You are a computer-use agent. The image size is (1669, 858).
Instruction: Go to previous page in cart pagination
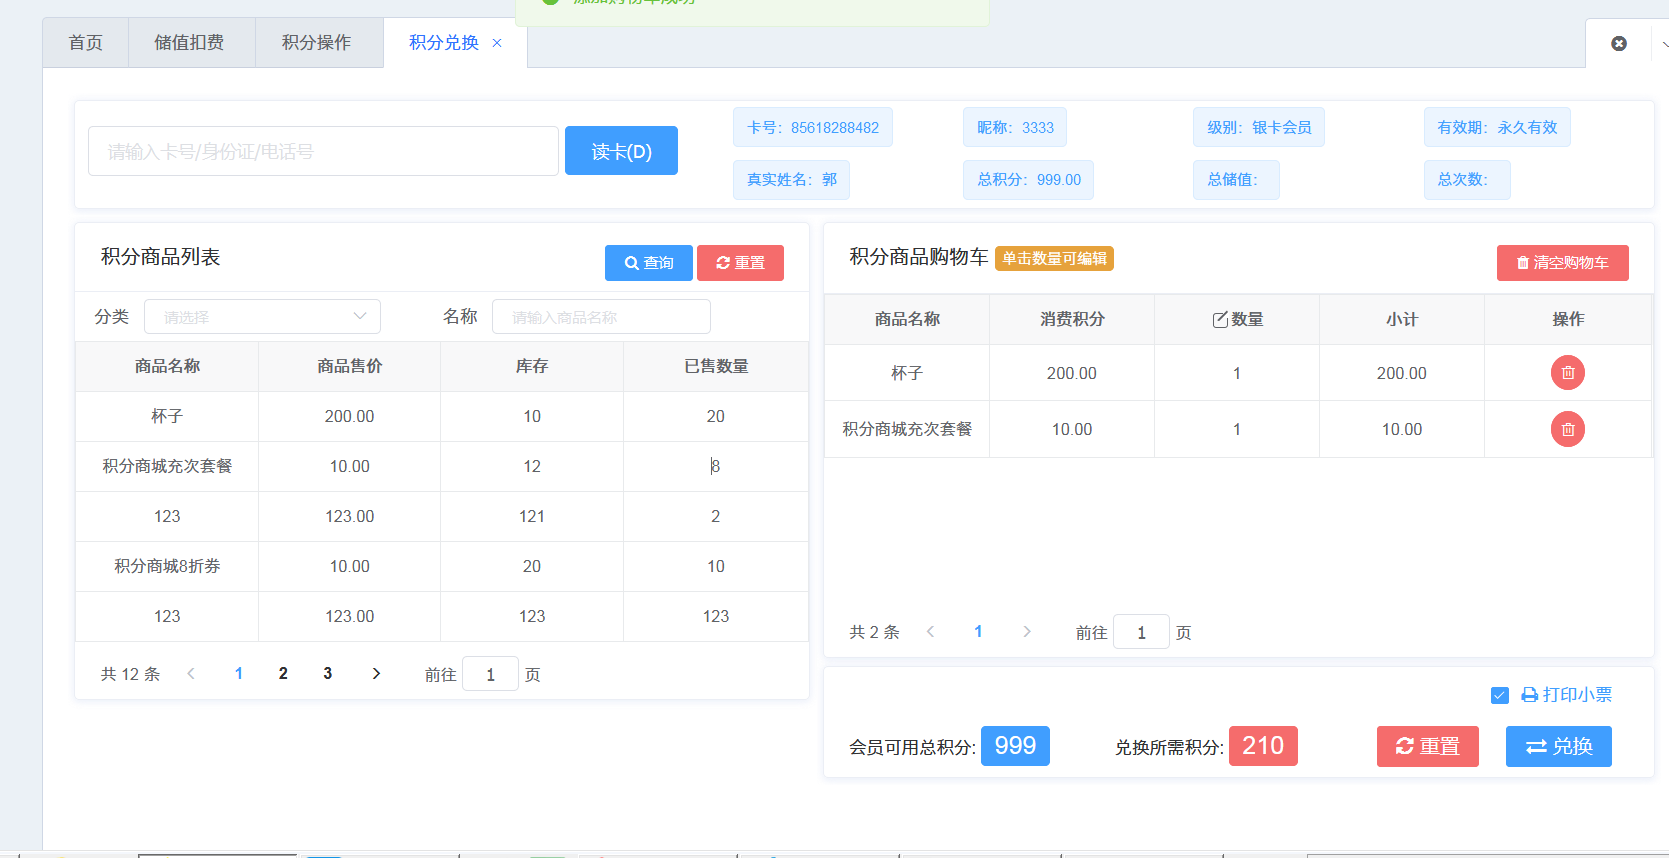[x=930, y=632]
